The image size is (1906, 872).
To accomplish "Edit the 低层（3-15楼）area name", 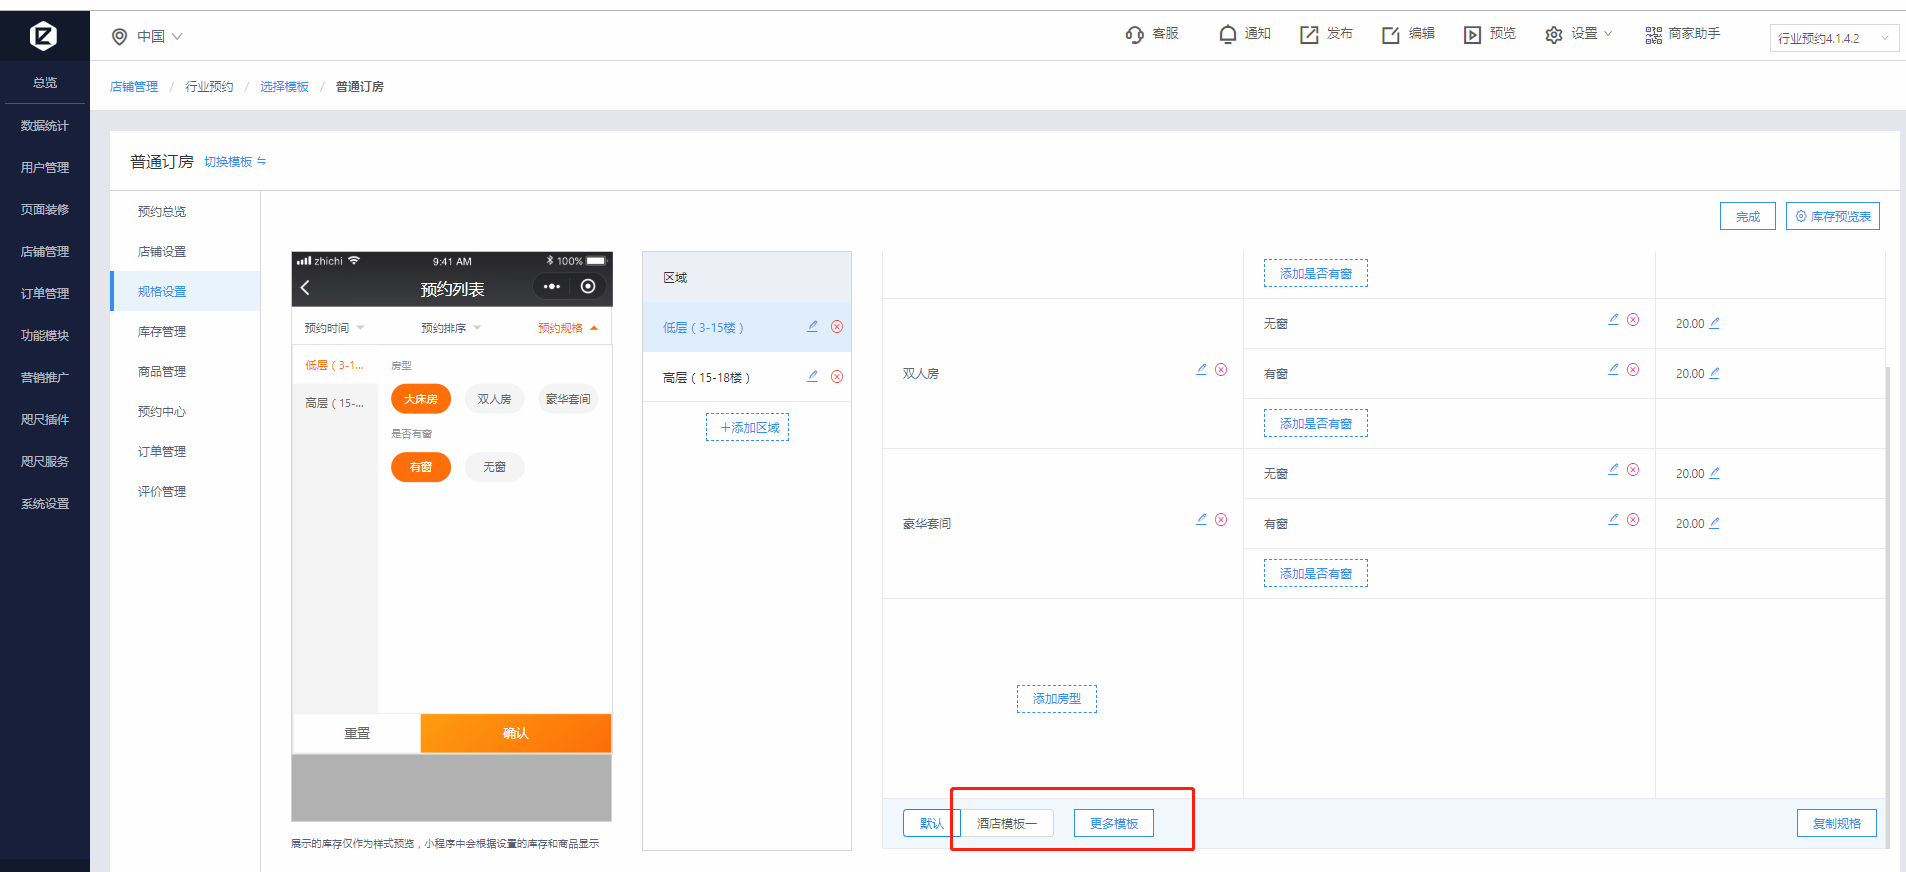I will pyautogui.click(x=812, y=326).
